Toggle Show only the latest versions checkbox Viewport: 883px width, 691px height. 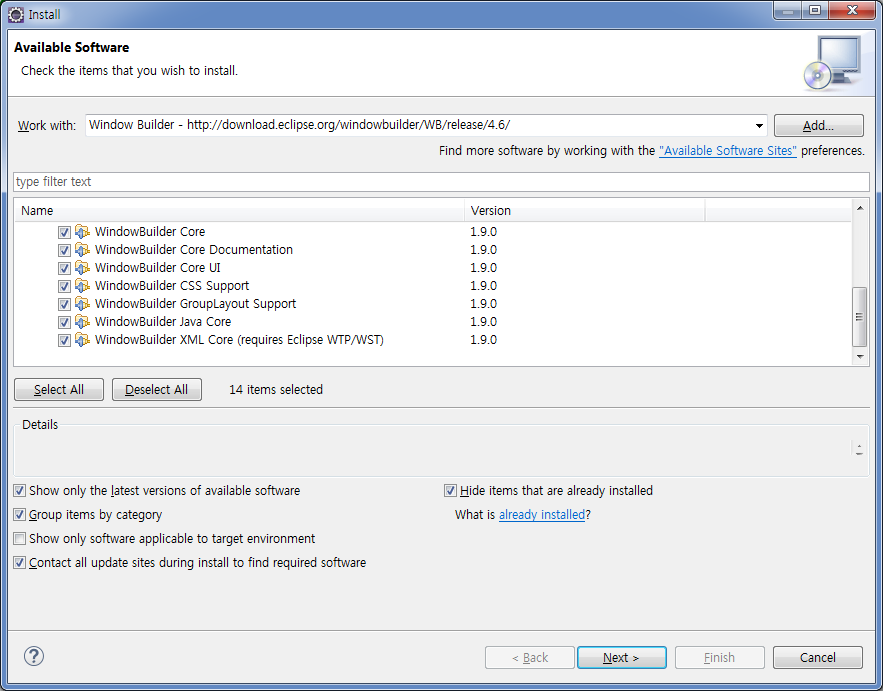tap(20, 491)
